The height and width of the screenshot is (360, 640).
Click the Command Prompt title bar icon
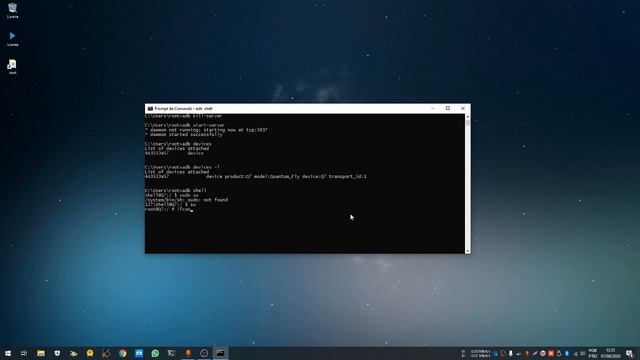[150, 109]
